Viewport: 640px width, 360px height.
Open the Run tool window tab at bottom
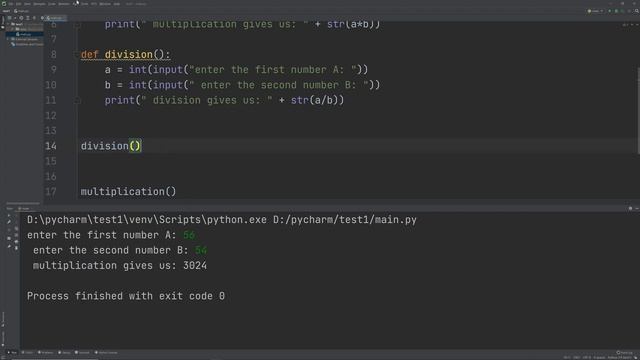pyautogui.click(x=12, y=353)
